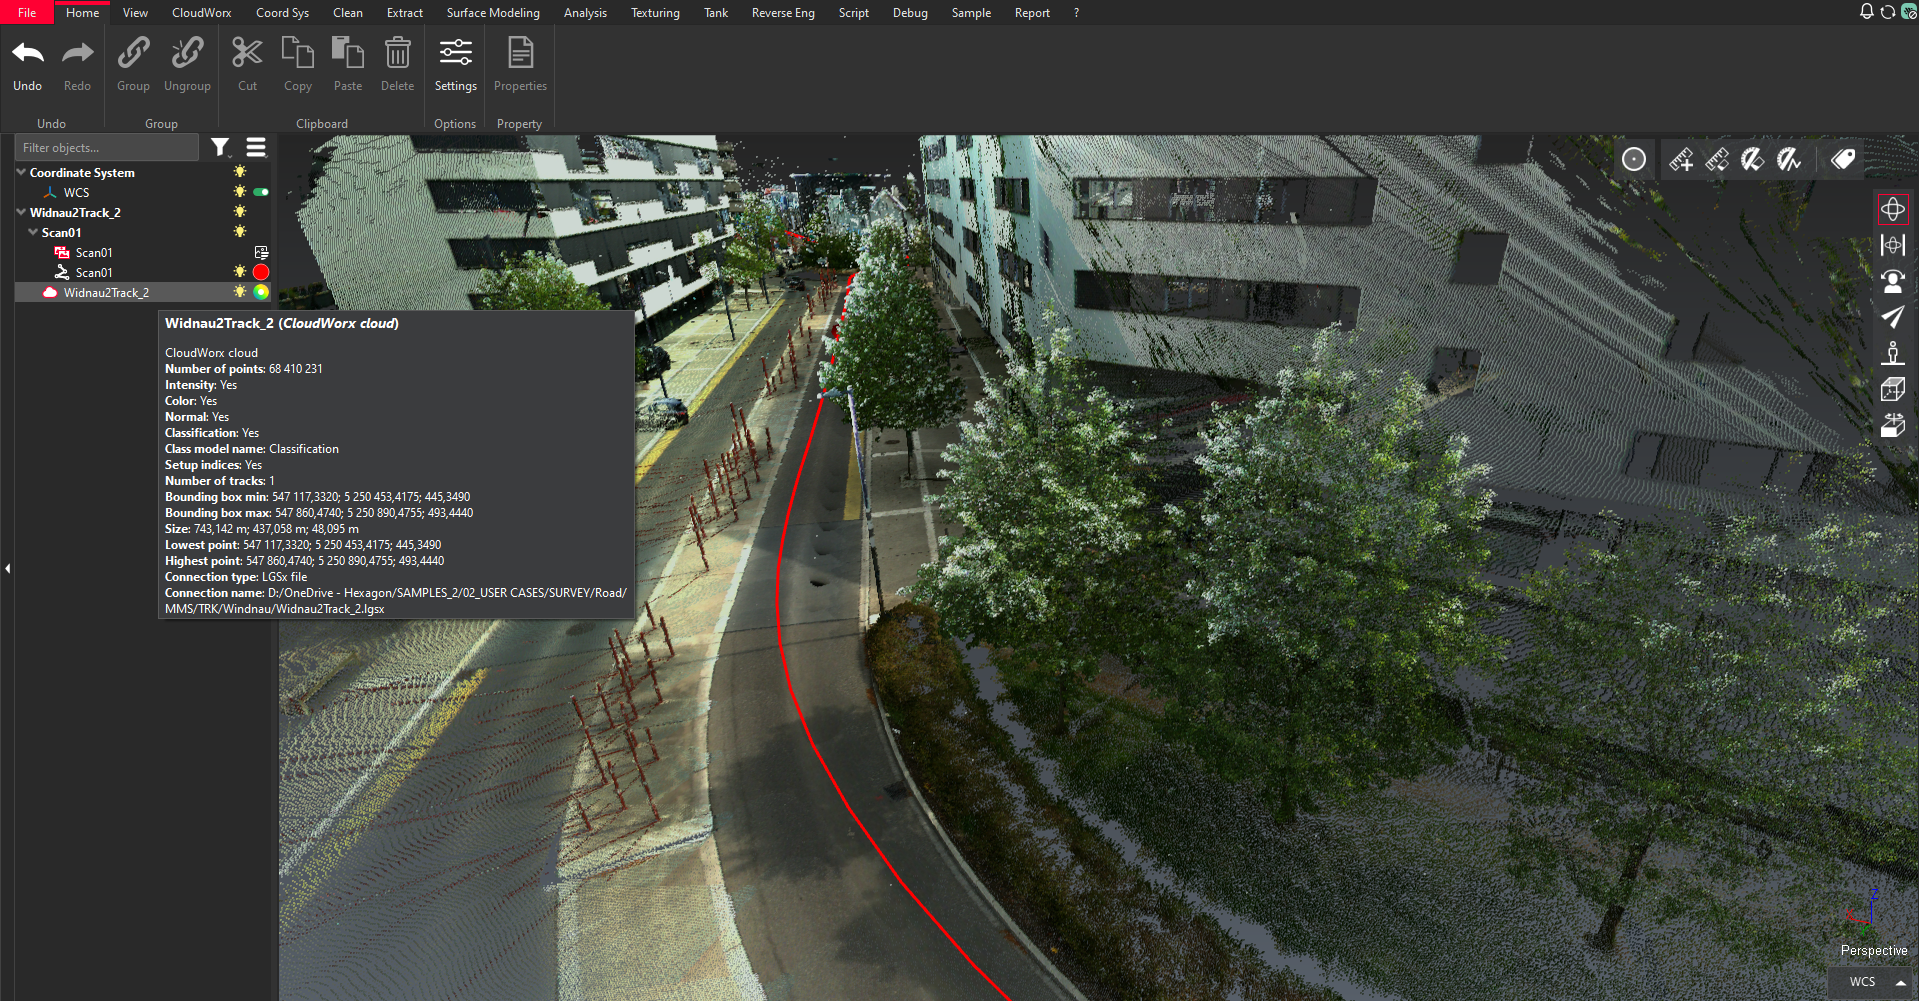This screenshot has width=1919, height=1001.
Task: Click the tag label icon in viewport toolbar
Action: click(1842, 160)
